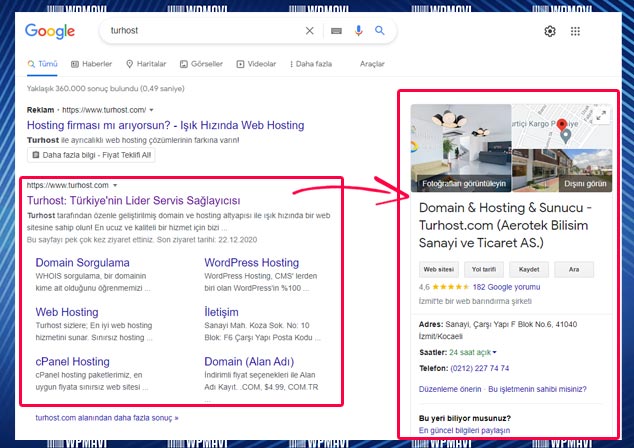Click the Ara call button
The image size is (634, 448).
[574, 269]
